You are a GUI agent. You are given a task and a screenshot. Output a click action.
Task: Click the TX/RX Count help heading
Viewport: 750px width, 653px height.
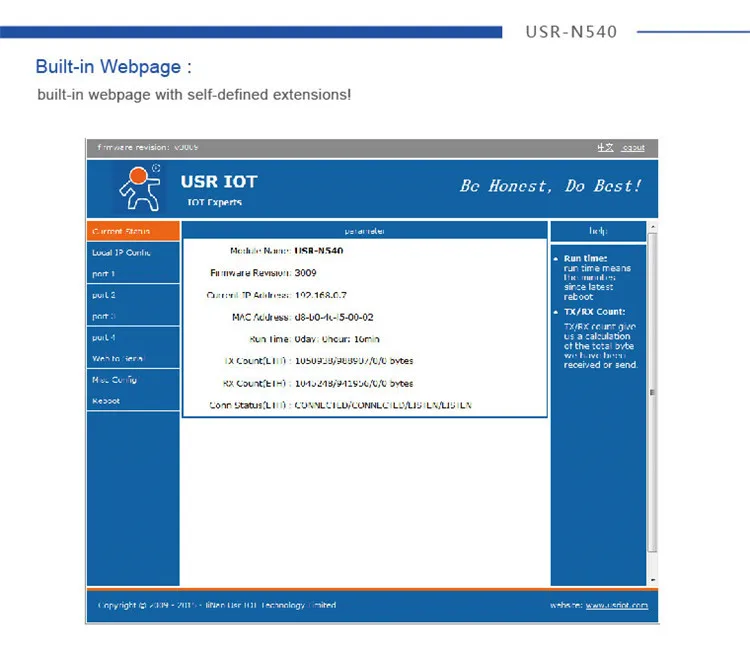[x=594, y=312]
